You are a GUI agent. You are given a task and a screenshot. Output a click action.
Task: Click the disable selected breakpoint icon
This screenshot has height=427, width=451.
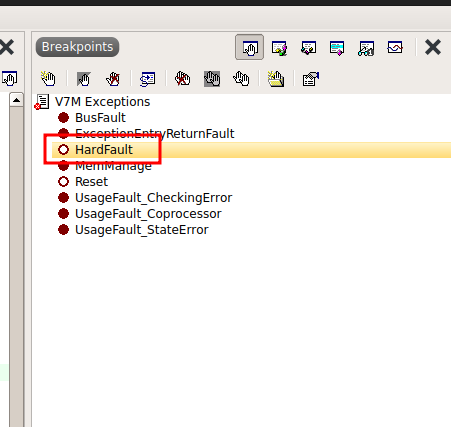(84, 79)
